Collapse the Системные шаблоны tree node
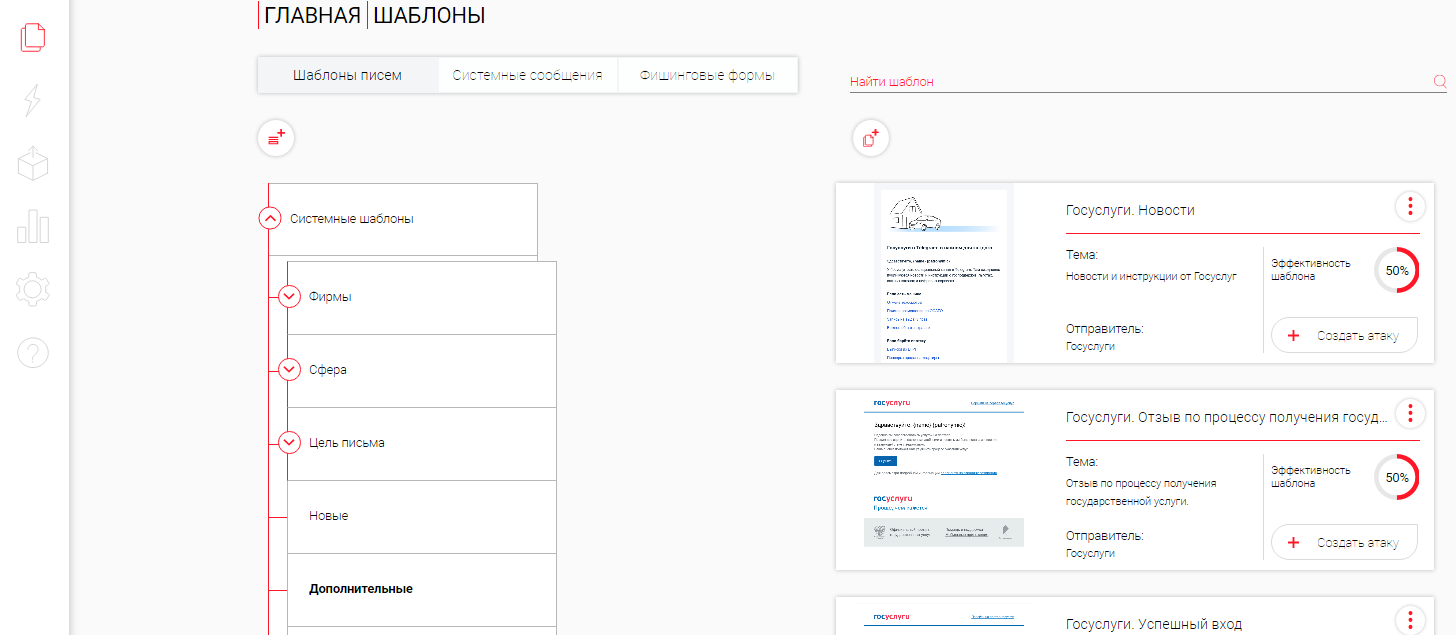 270,218
